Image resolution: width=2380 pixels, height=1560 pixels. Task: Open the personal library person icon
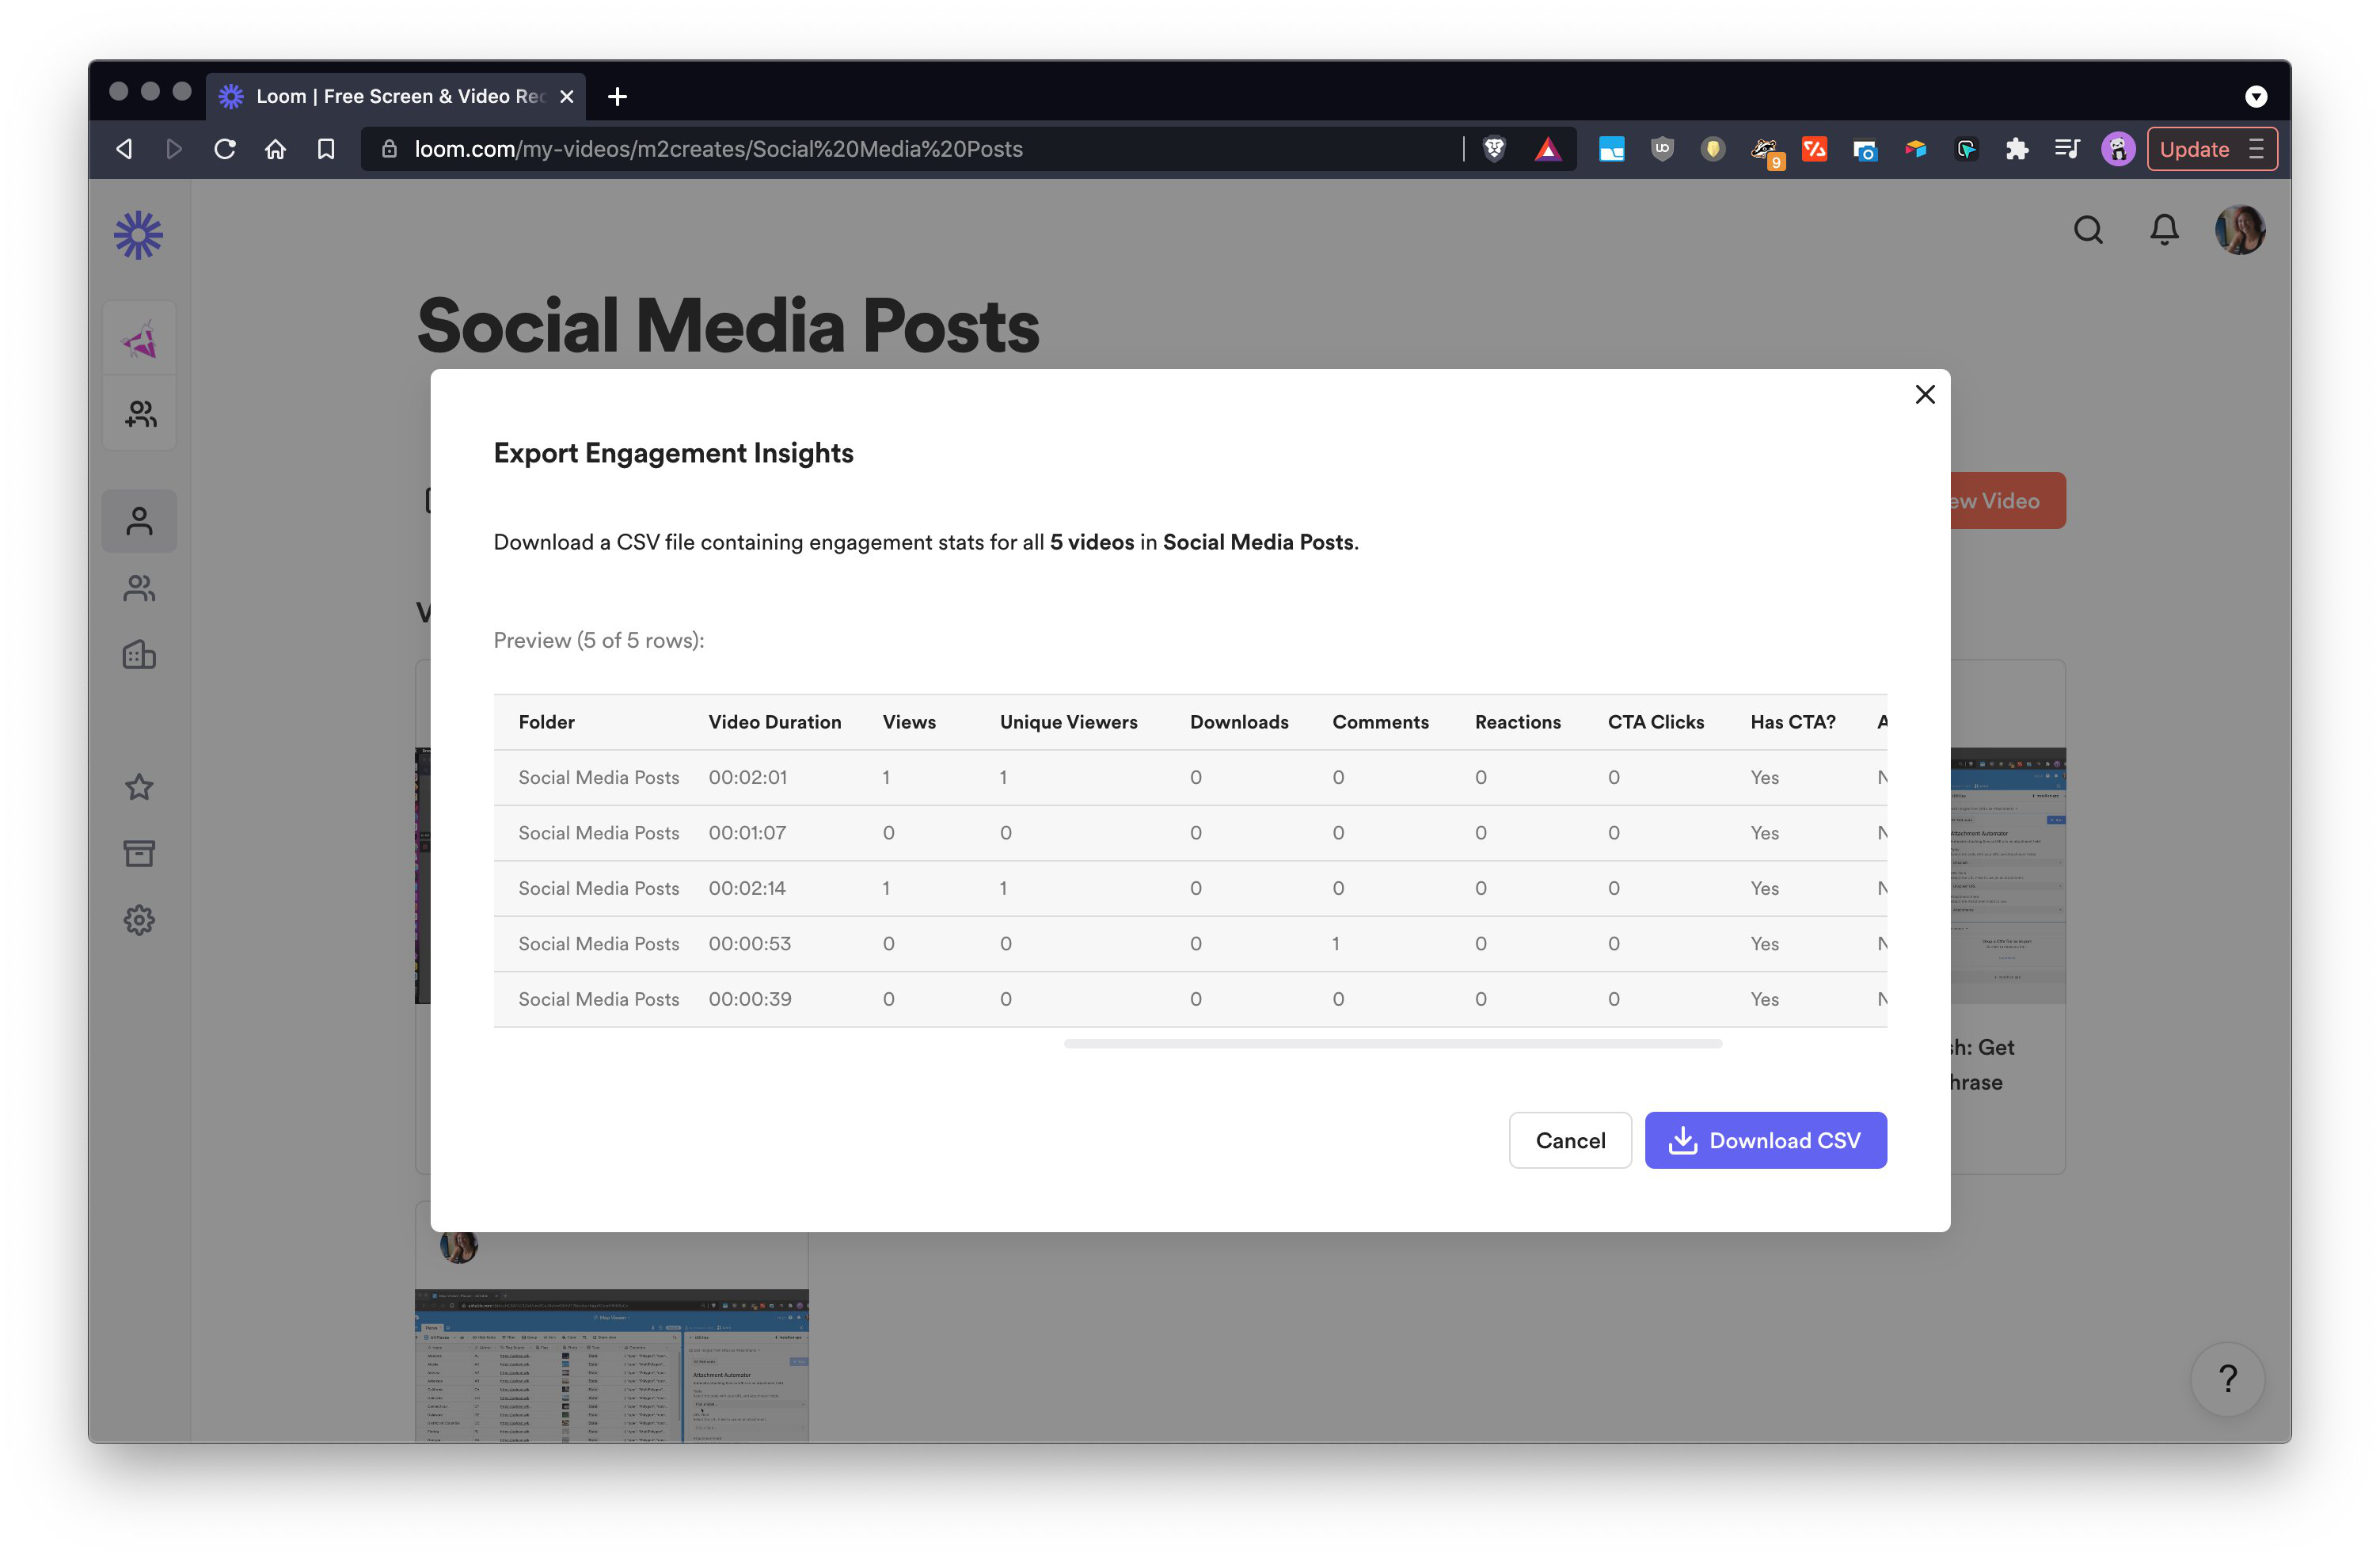(x=139, y=521)
